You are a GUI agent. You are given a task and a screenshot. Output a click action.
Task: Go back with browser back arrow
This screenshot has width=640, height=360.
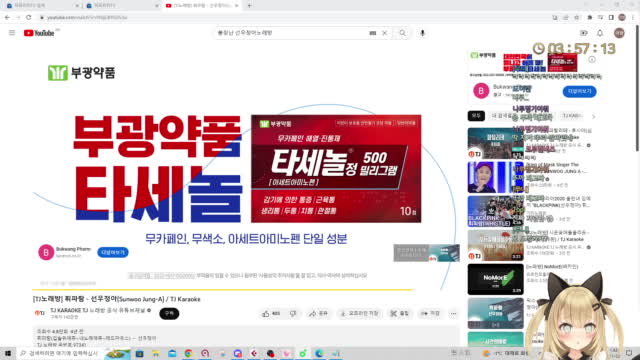click(x=7, y=18)
